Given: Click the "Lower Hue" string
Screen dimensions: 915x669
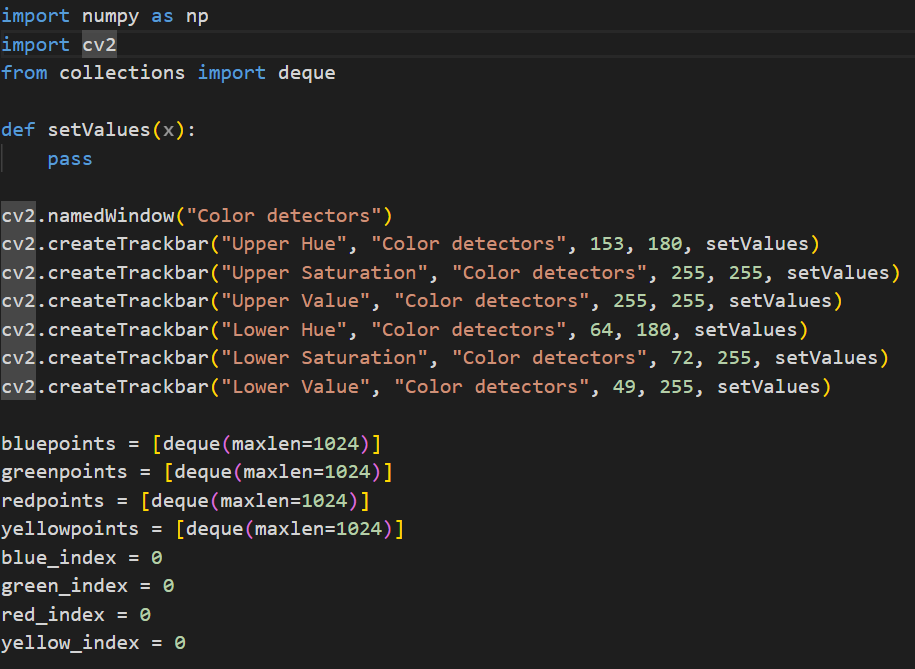Looking at the screenshot, I should (284, 330).
